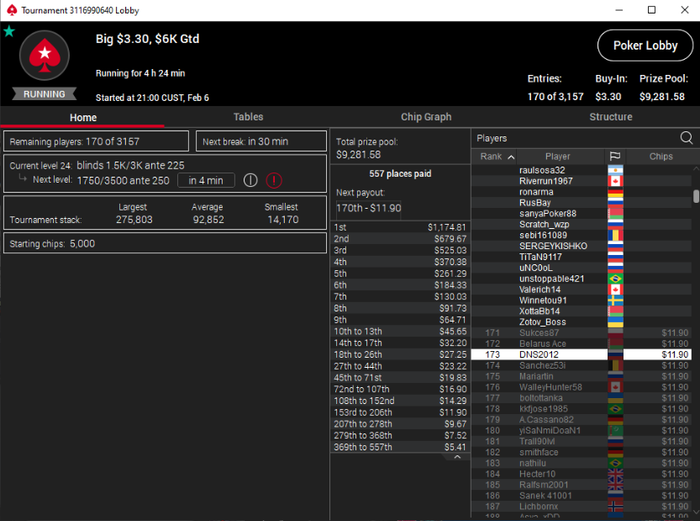Select player DNS2012 row
Viewport: 700px width, 521px height.
click(582, 354)
